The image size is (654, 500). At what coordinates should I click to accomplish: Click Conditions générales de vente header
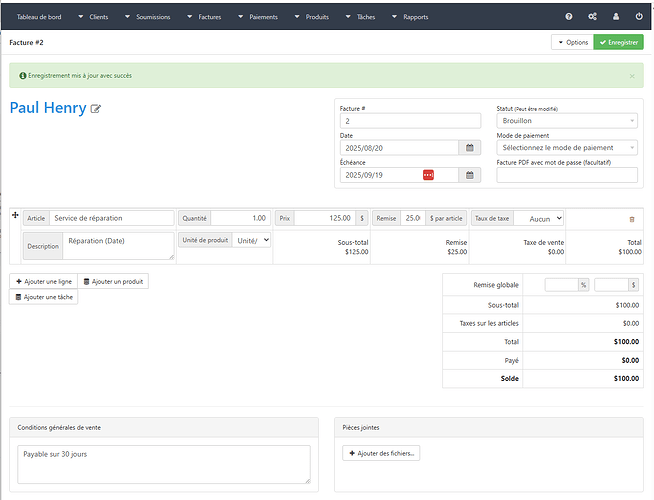click(164, 427)
